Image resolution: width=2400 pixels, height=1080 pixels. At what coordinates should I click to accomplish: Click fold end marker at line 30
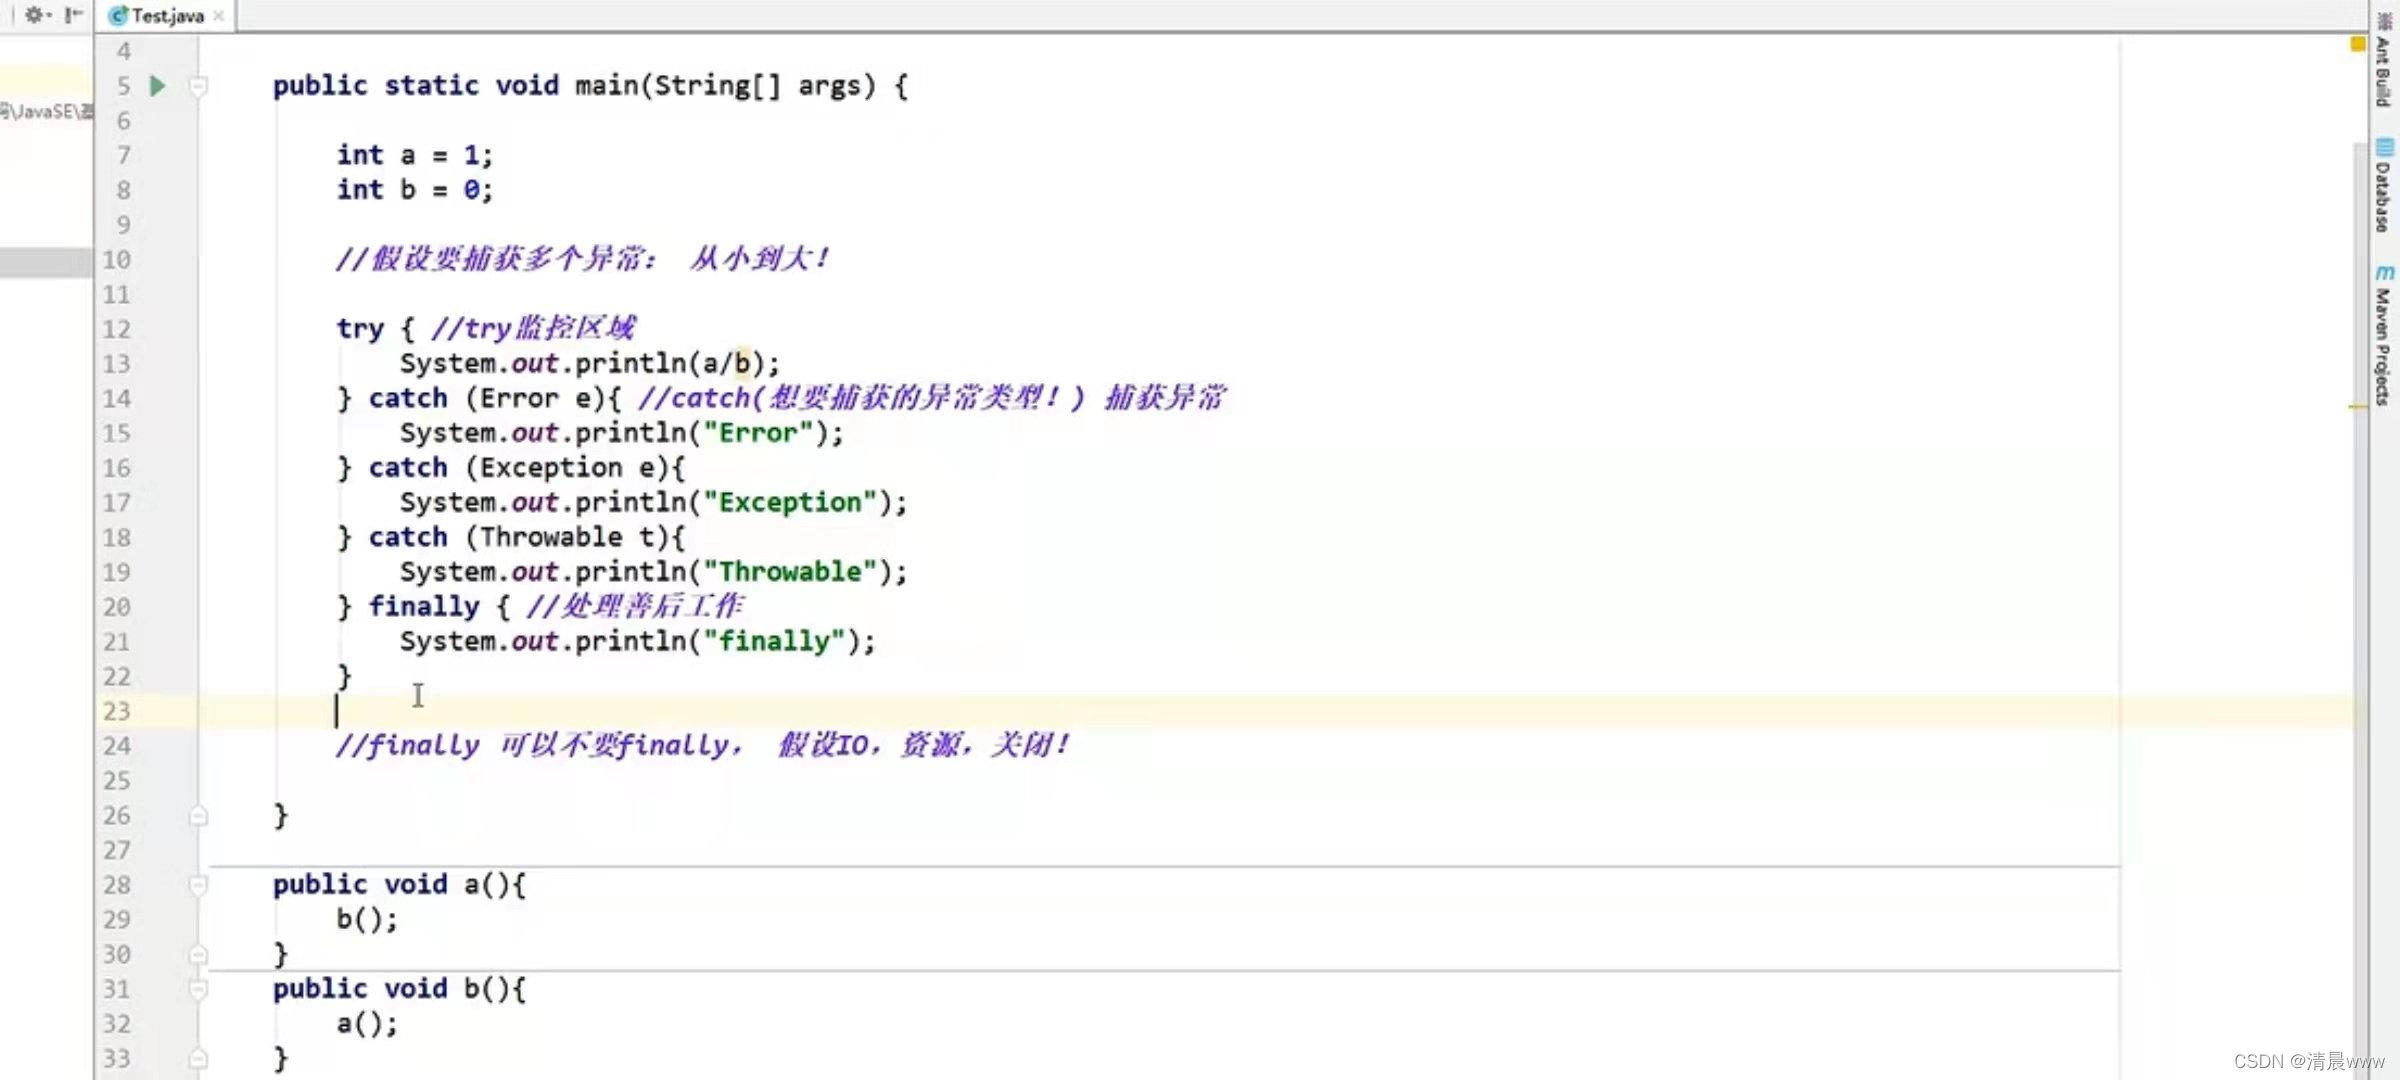coord(198,955)
